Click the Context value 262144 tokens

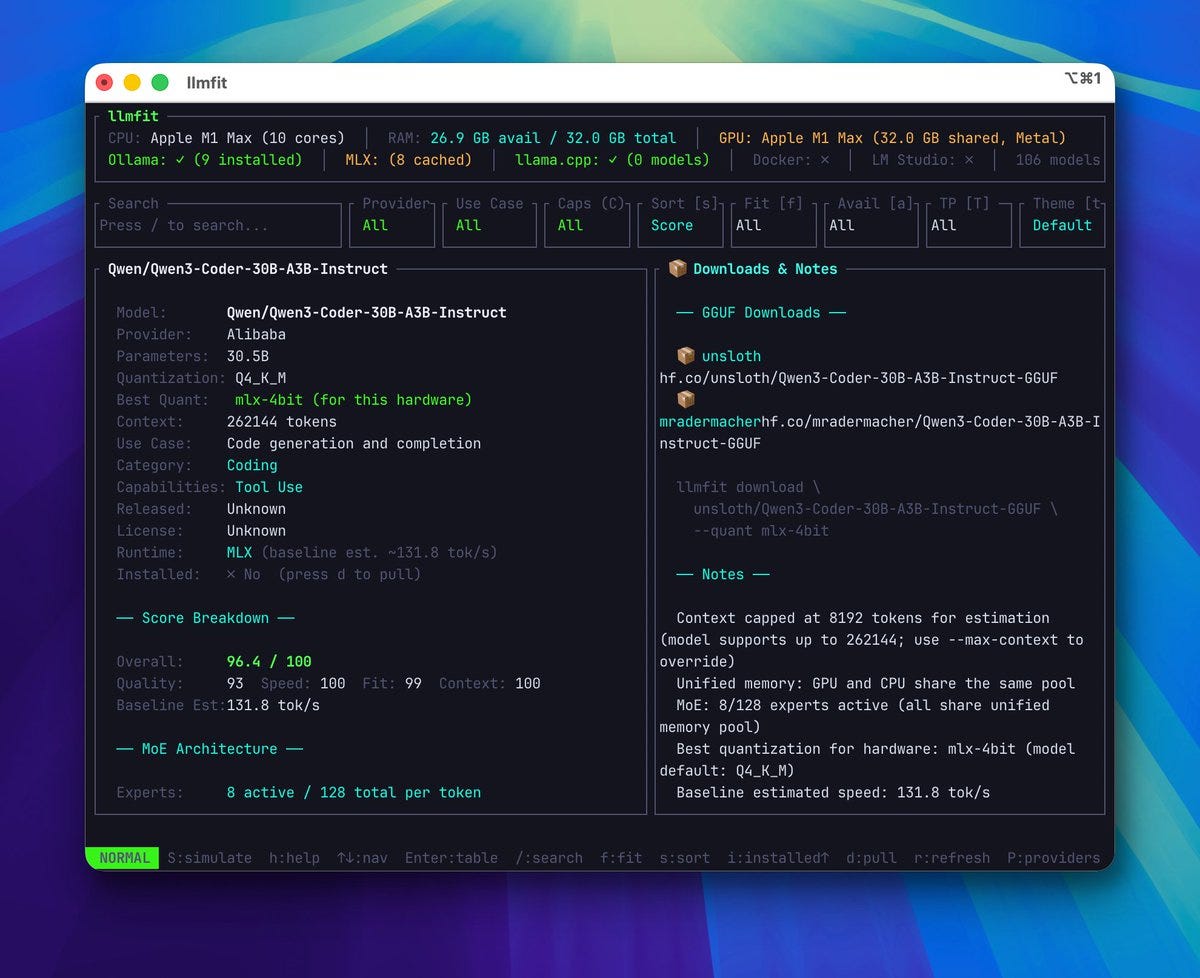pyautogui.click(x=281, y=422)
